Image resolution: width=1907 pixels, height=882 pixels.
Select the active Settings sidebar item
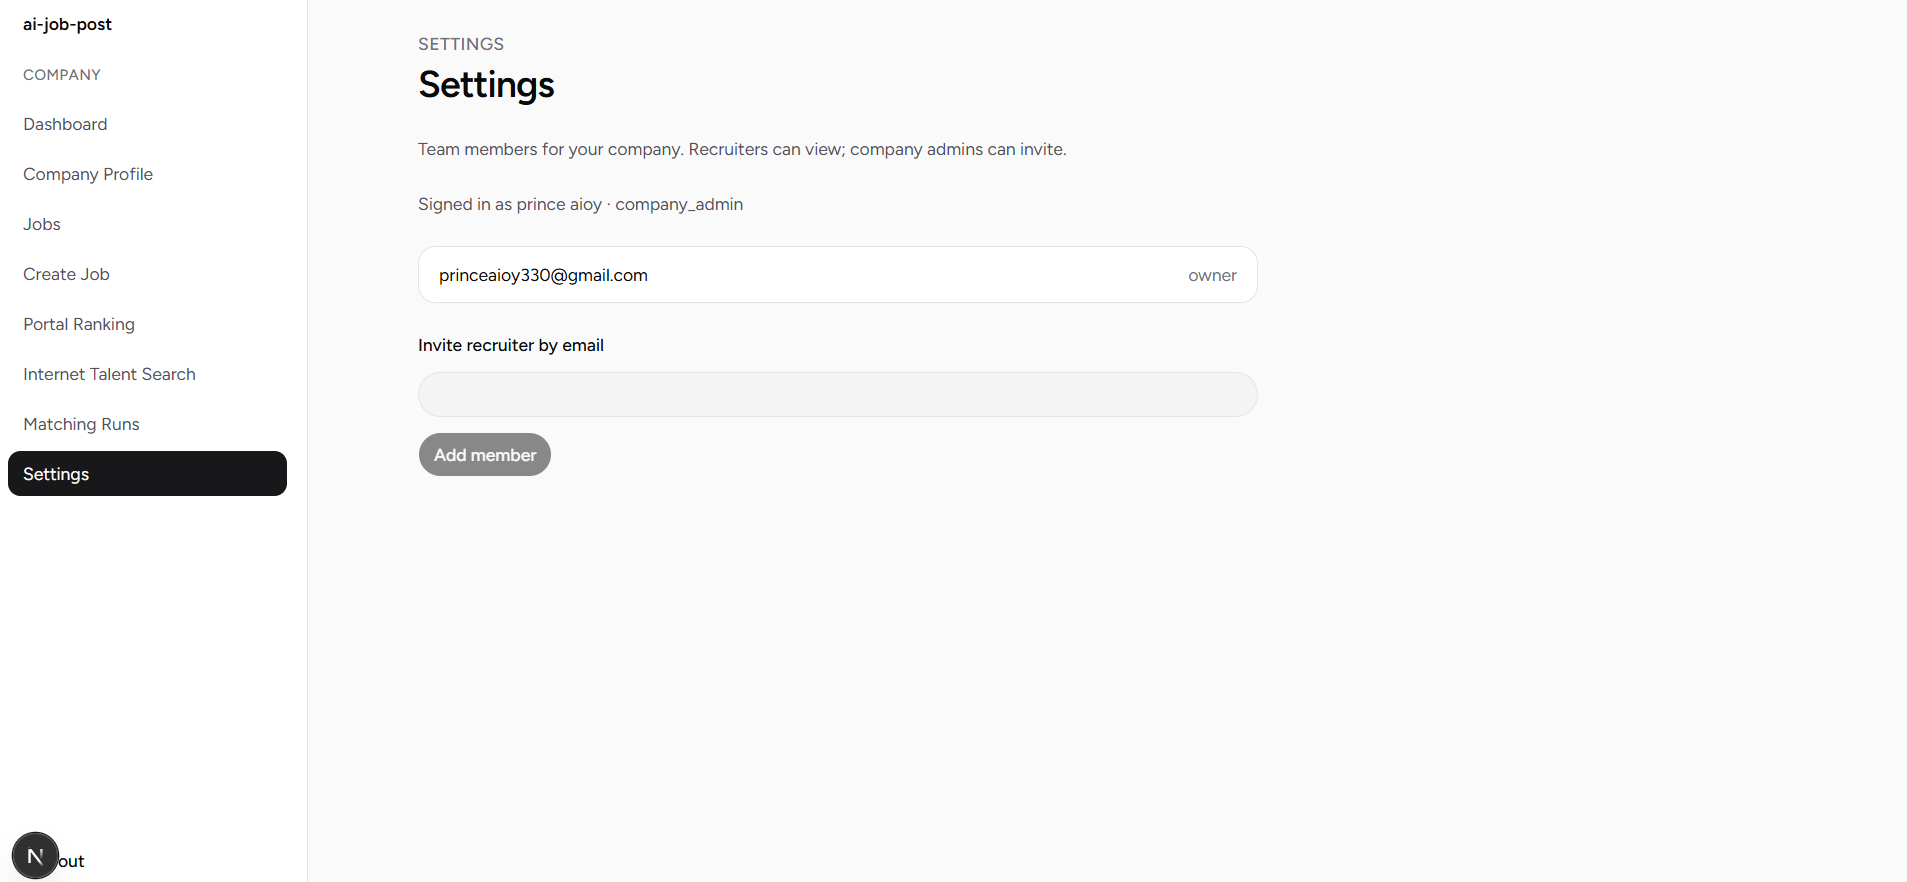(x=147, y=473)
